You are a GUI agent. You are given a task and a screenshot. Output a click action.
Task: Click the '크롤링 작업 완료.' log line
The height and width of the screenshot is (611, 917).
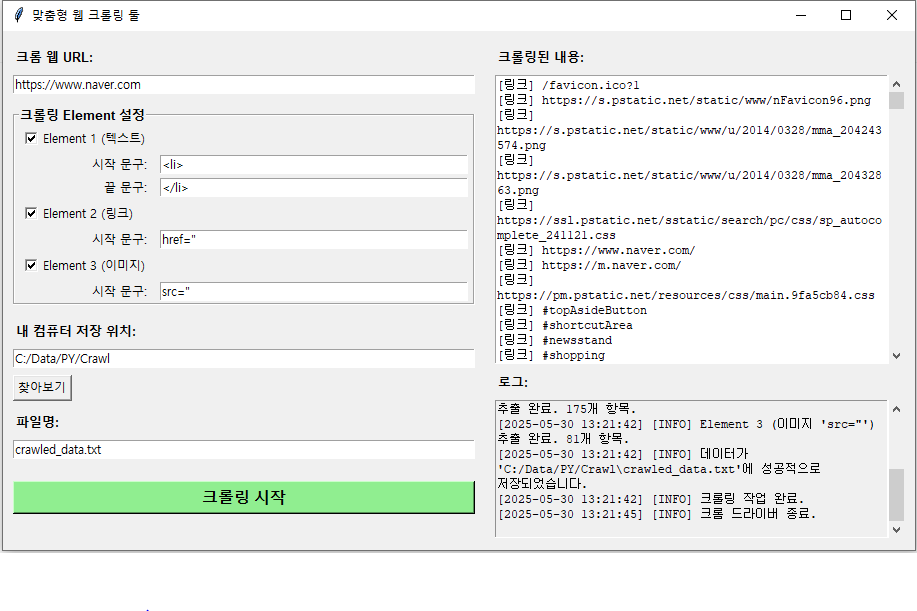coord(651,499)
